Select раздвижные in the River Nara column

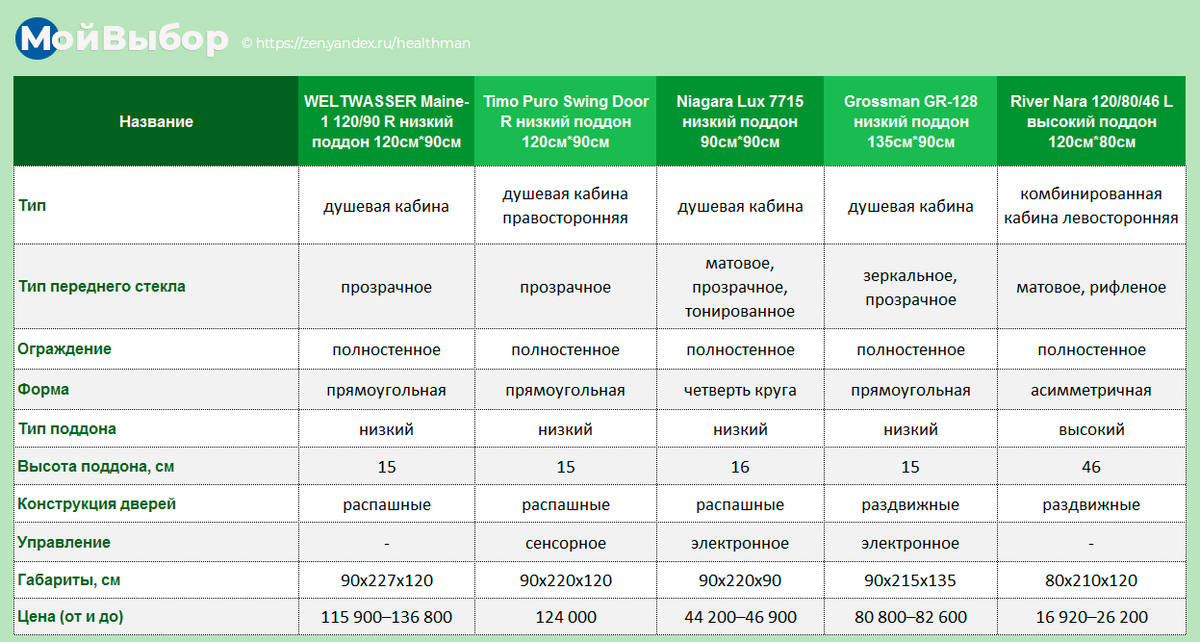[1091, 505]
